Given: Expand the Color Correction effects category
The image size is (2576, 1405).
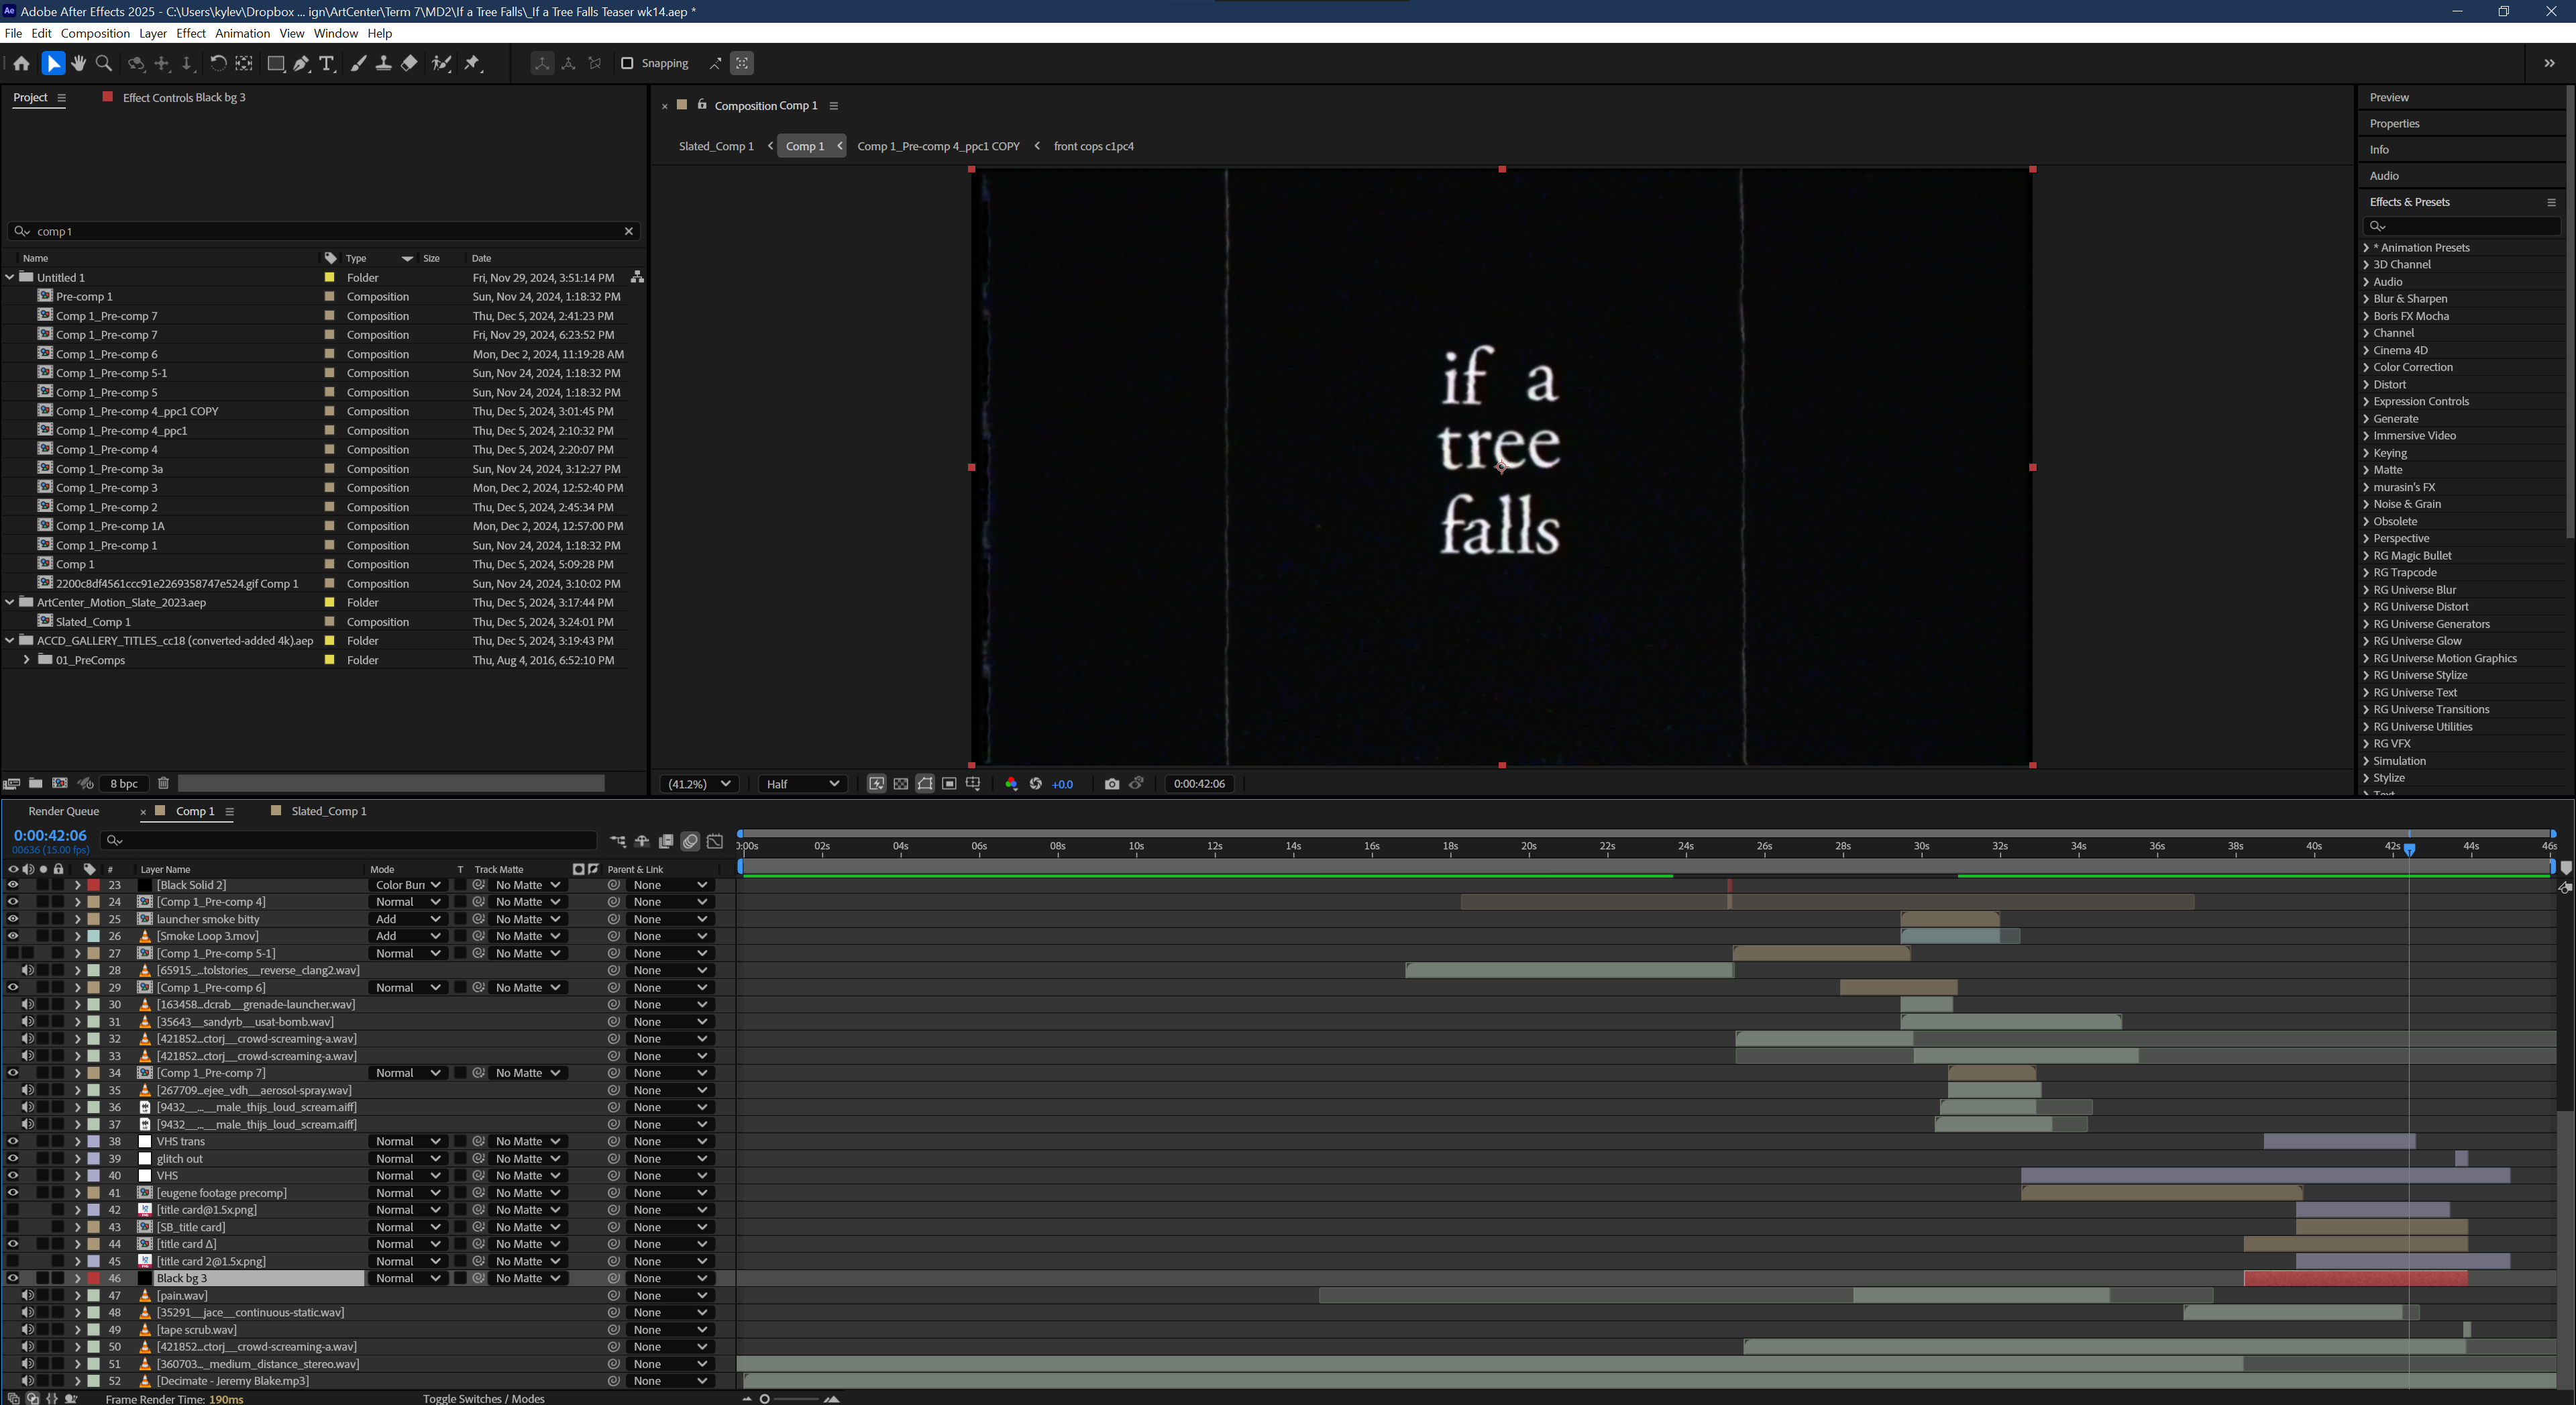Looking at the screenshot, I should coord(2366,367).
